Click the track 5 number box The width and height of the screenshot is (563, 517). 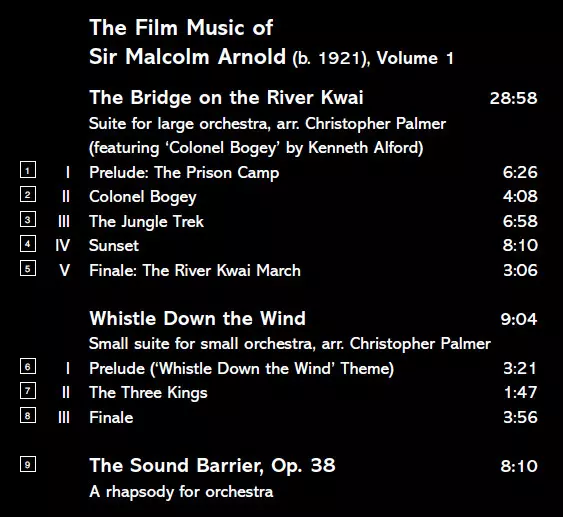coord(28,268)
